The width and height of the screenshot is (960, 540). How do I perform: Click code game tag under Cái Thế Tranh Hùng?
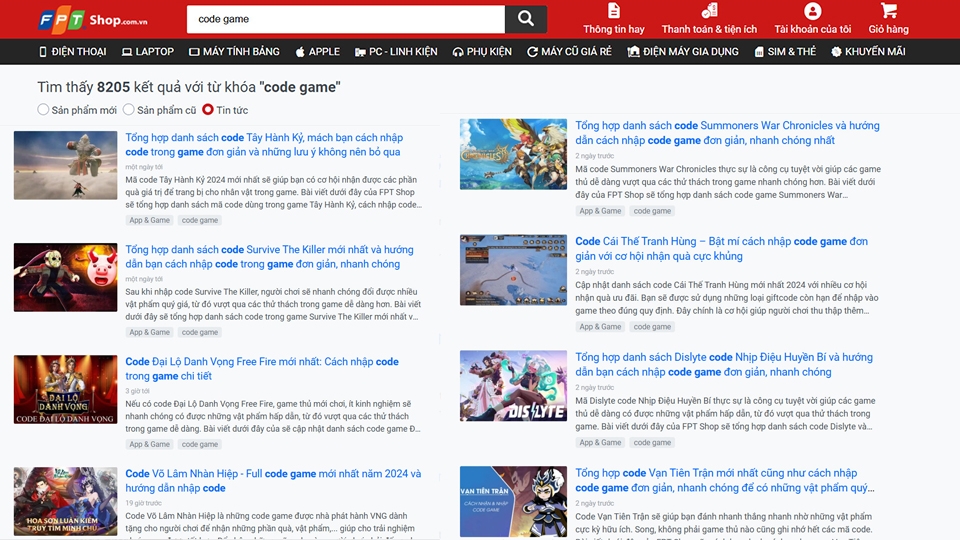pos(652,327)
